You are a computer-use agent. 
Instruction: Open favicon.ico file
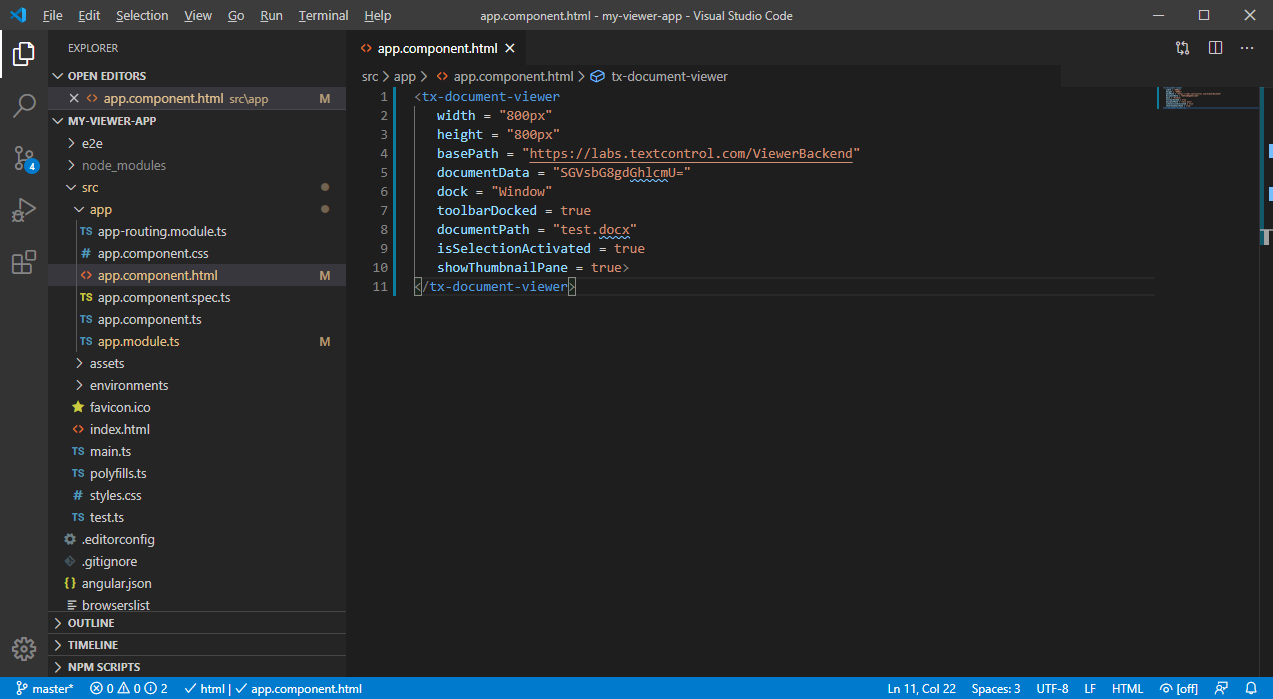click(x=197, y=407)
